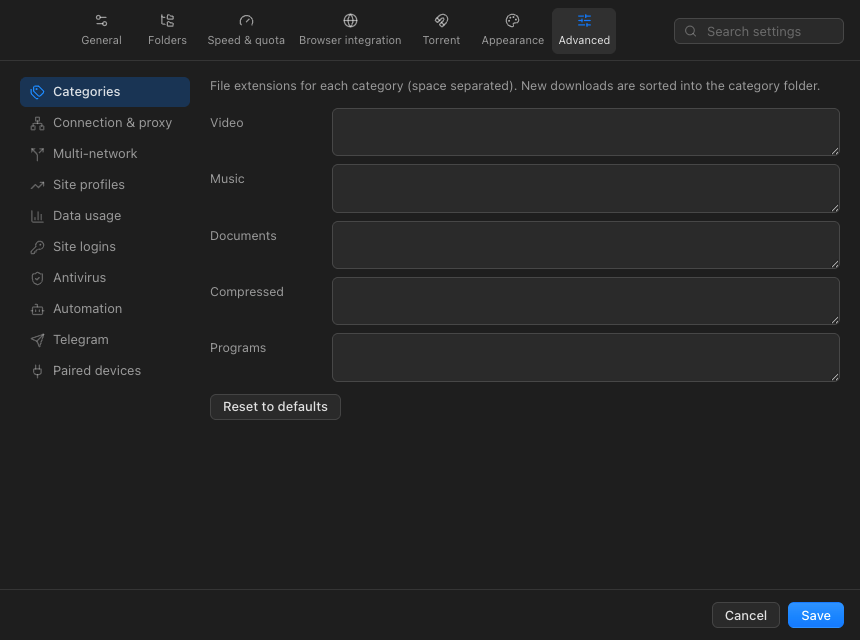
Task: Click the Automation robot icon
Action: 37,309
